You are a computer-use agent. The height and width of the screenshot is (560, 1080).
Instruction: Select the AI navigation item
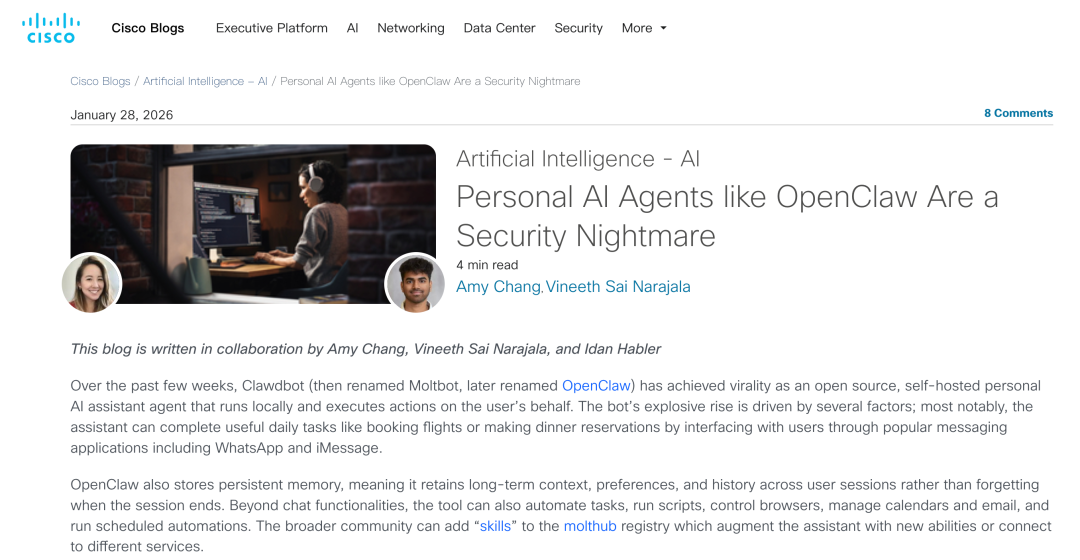pyautogui.click(x=353, y=28)
